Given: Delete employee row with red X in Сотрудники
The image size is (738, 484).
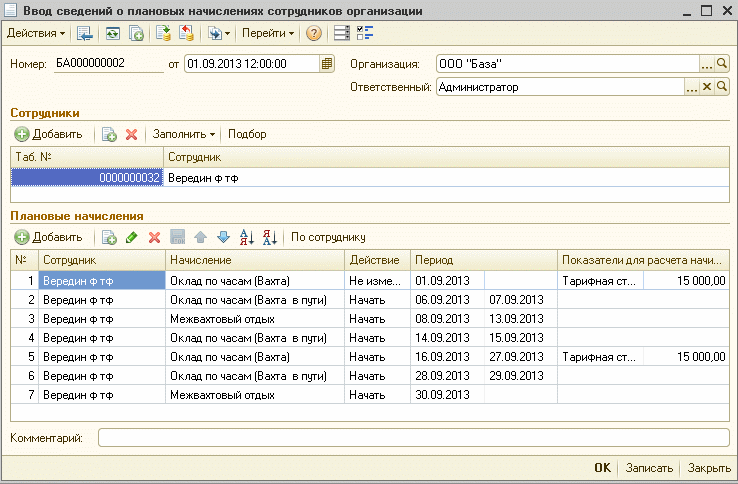Looking at the screenshot, I should (132, 134).
